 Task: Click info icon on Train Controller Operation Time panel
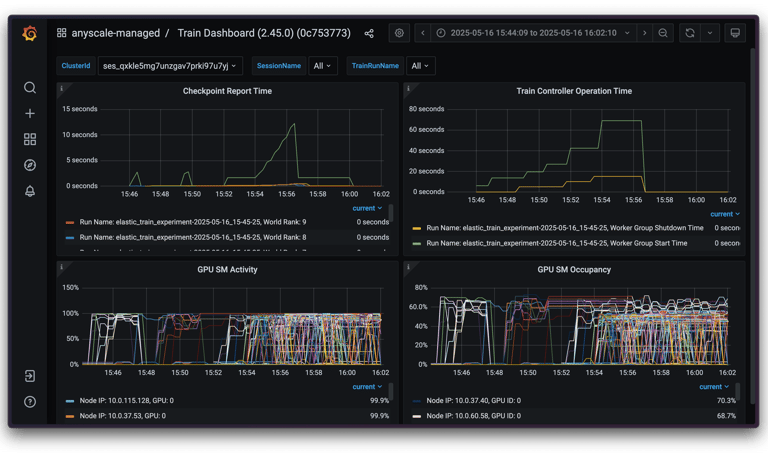click(x=408, y=88)
